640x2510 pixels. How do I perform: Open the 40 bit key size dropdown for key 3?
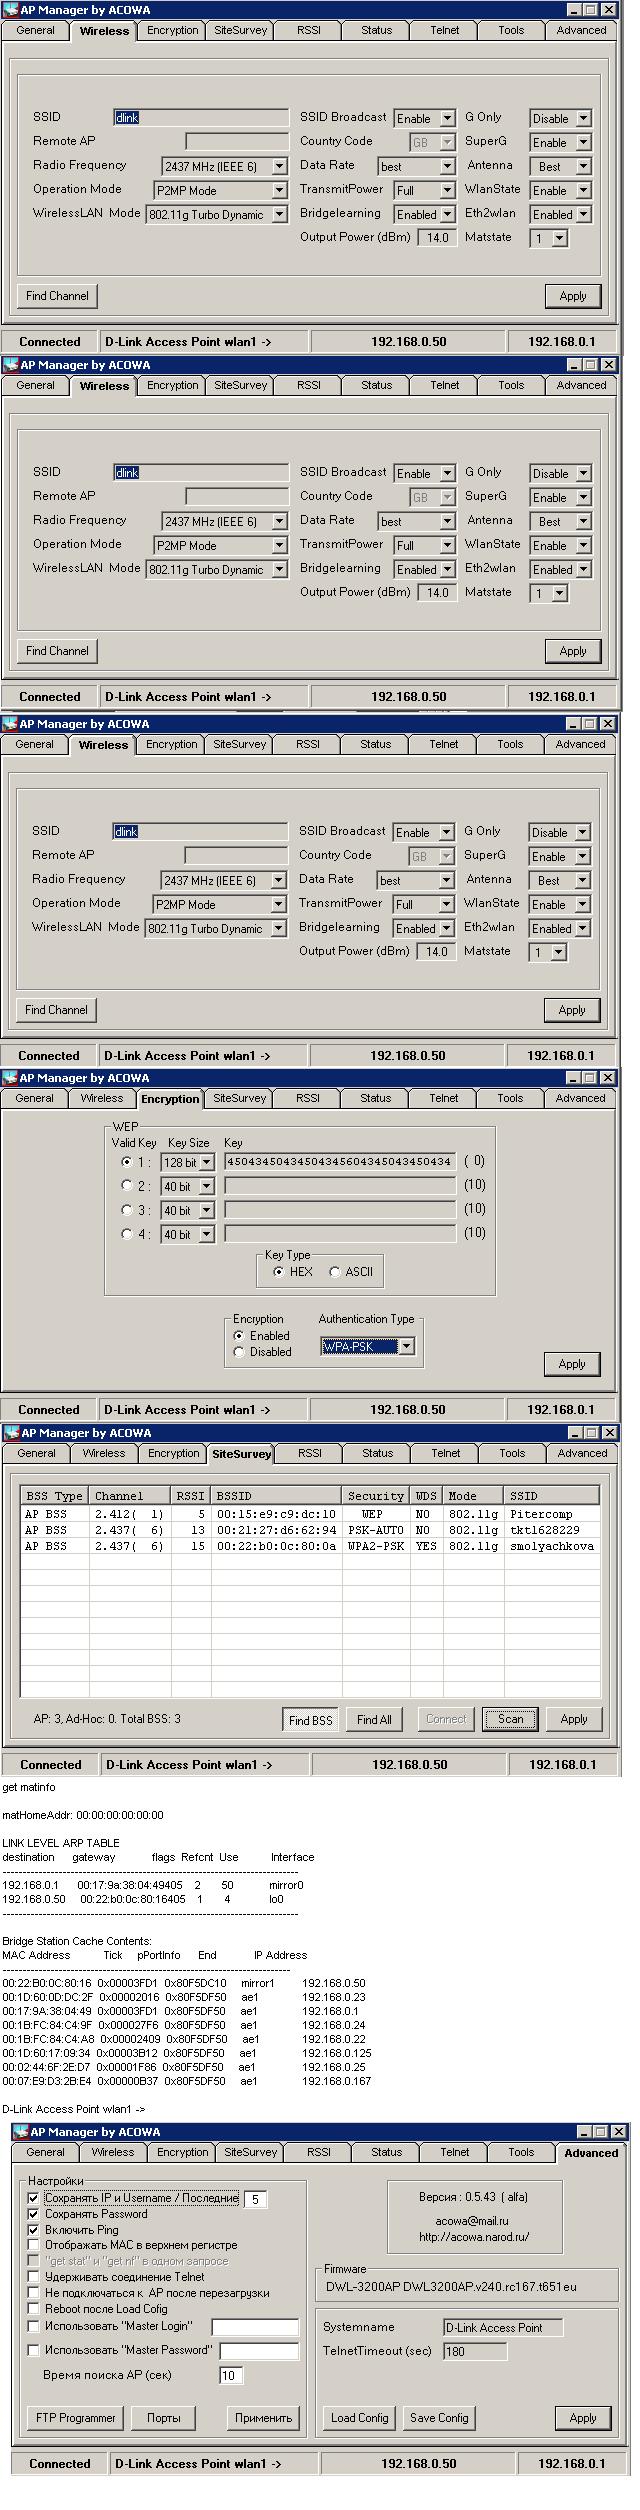[x=206, y=1211]
